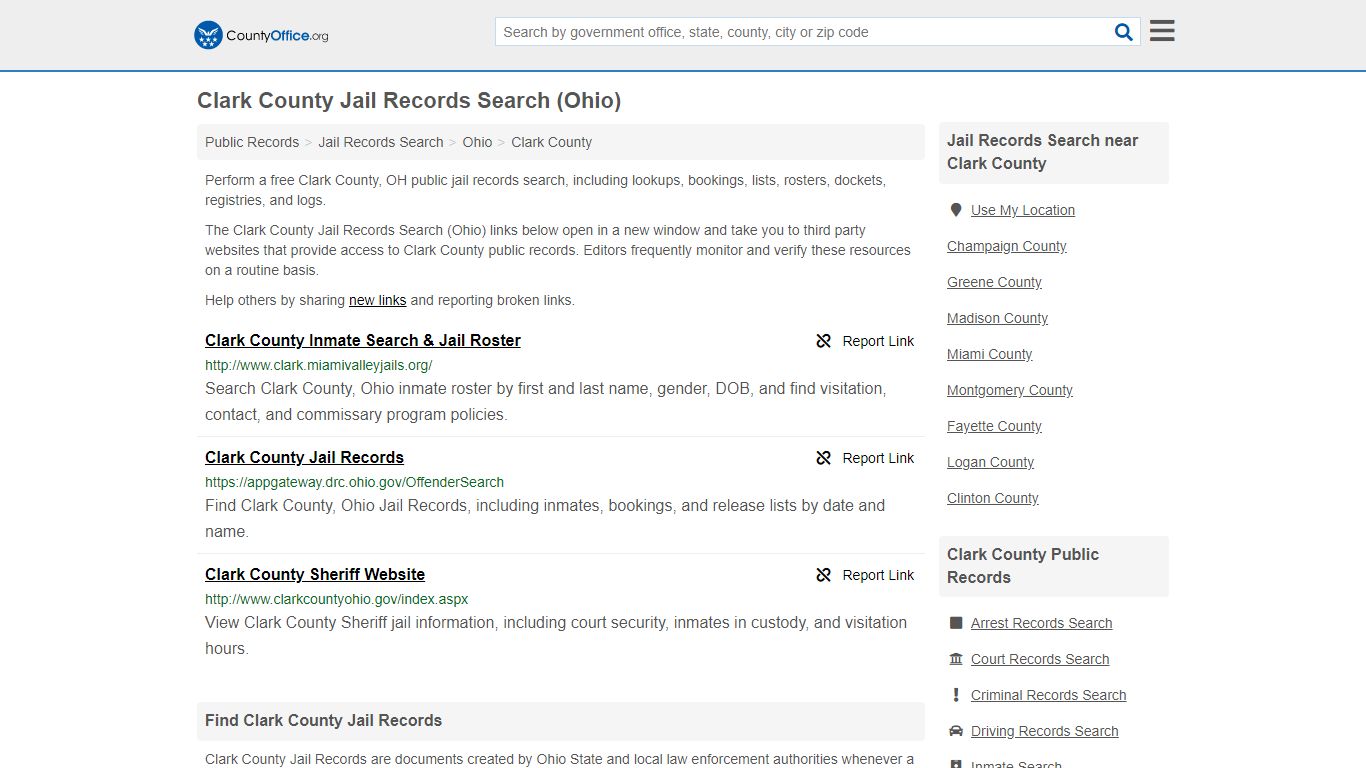
Task: Go to Ohio breadcrumb
Action: pos(477,142)
